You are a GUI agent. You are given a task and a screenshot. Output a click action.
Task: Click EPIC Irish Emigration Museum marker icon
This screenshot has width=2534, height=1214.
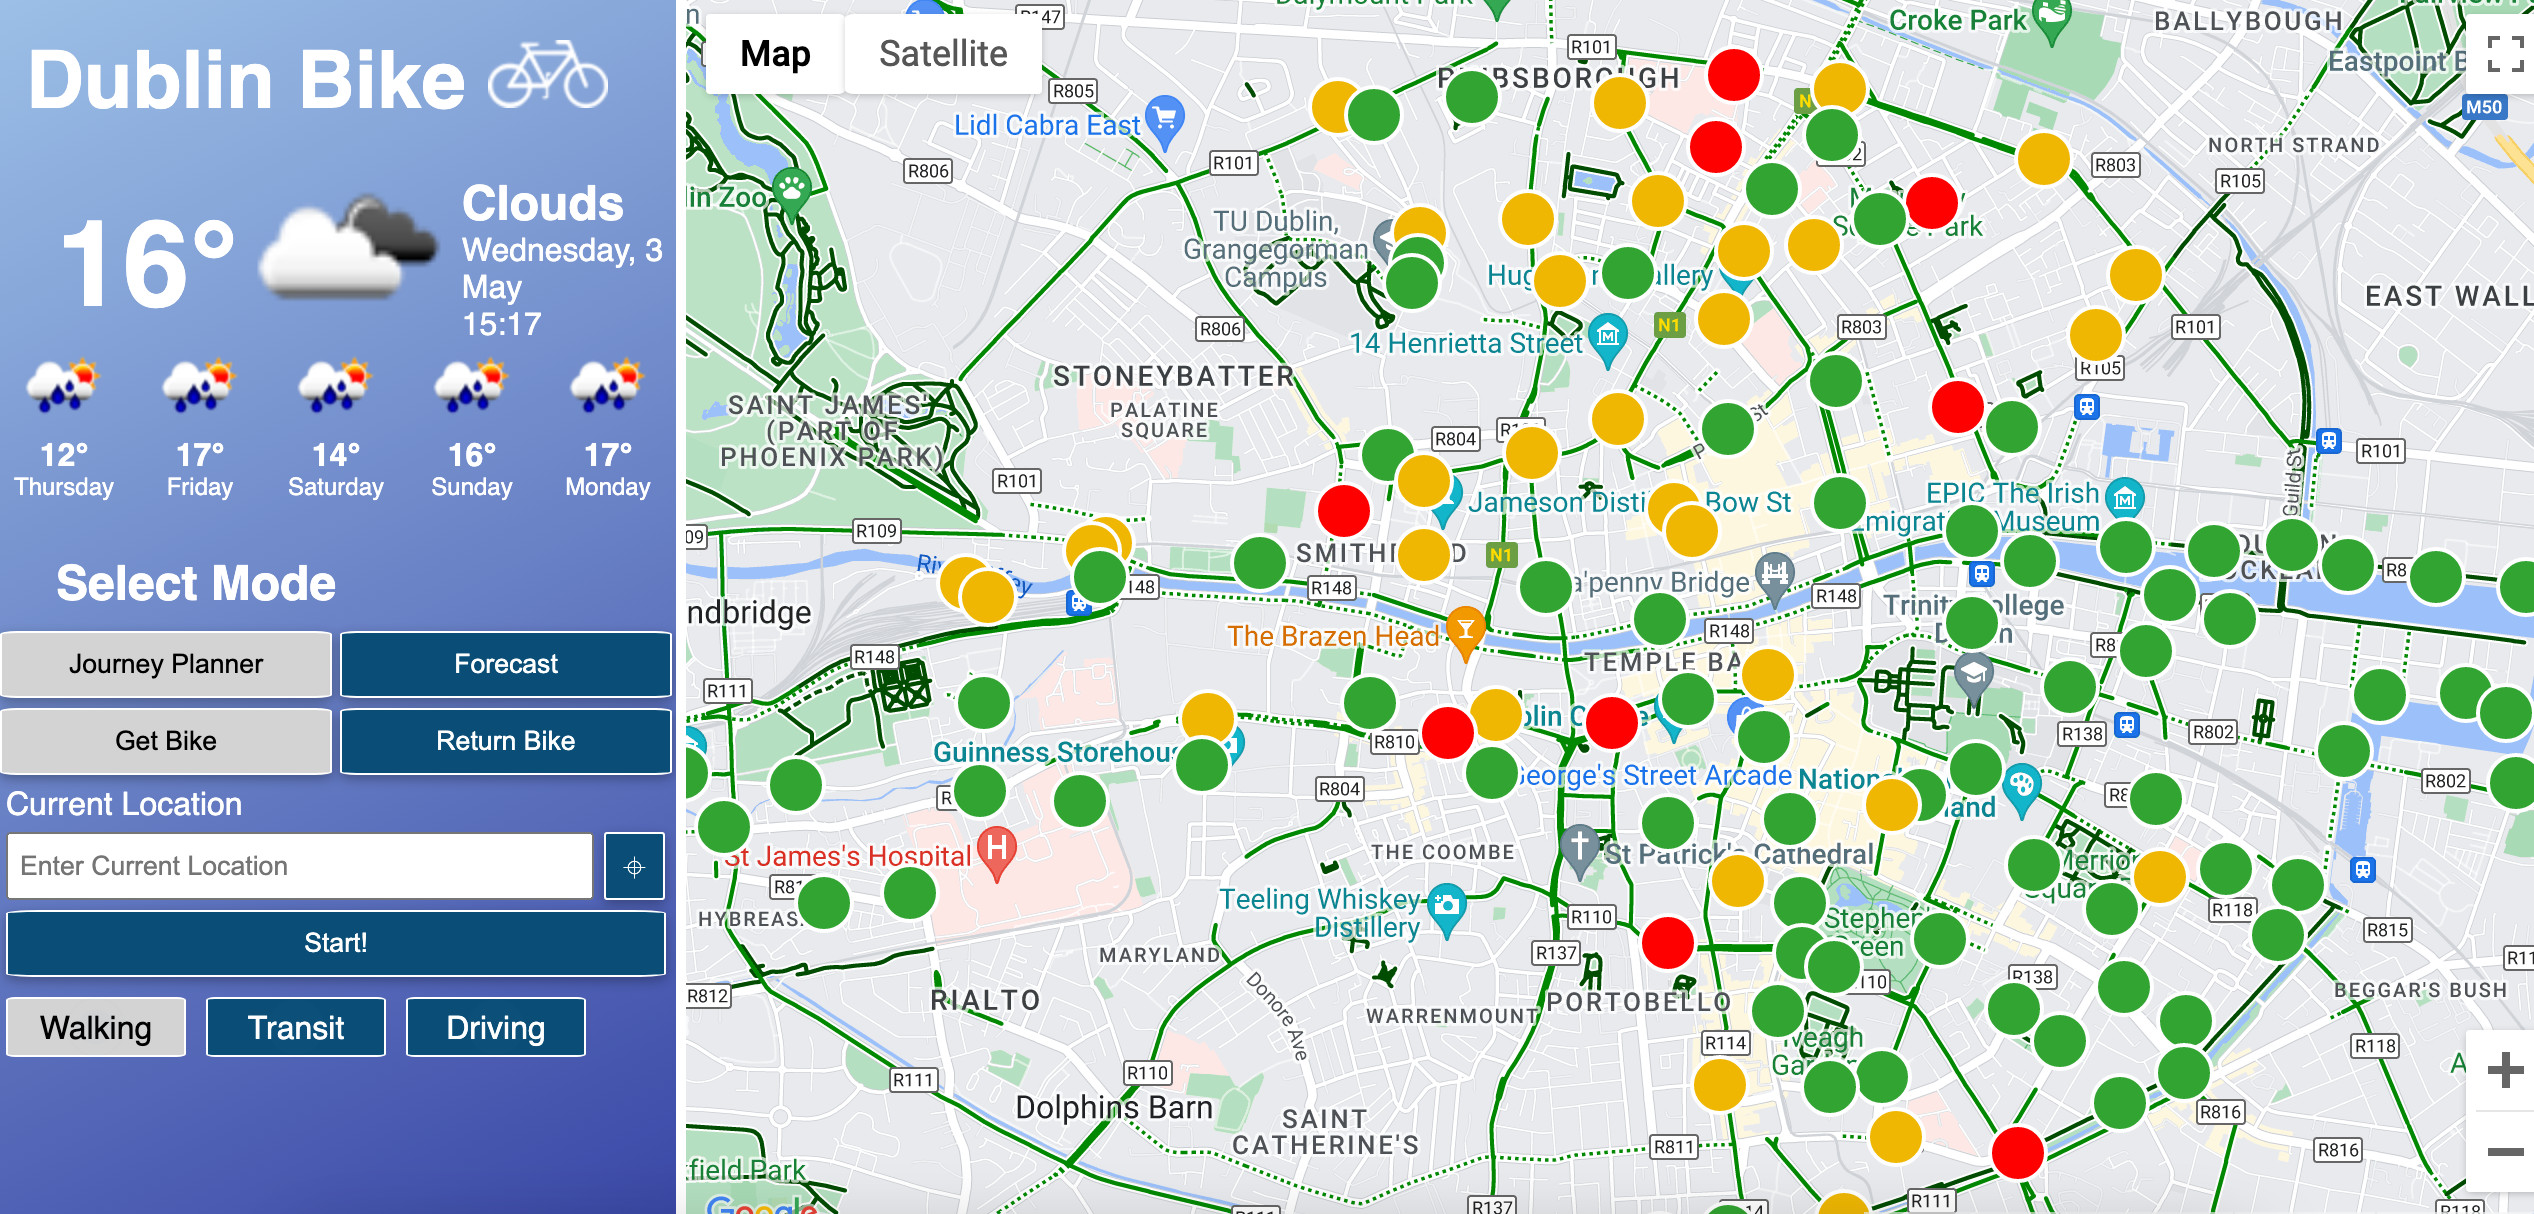point(2124,497)
